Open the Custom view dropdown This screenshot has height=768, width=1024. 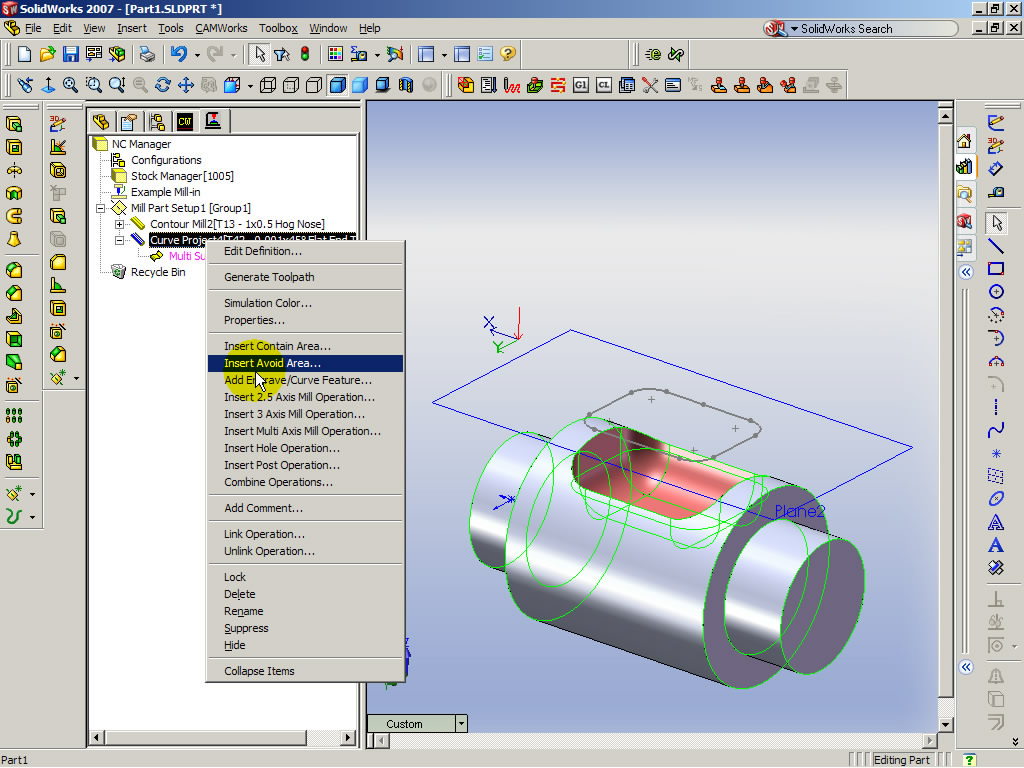[462, 724]
